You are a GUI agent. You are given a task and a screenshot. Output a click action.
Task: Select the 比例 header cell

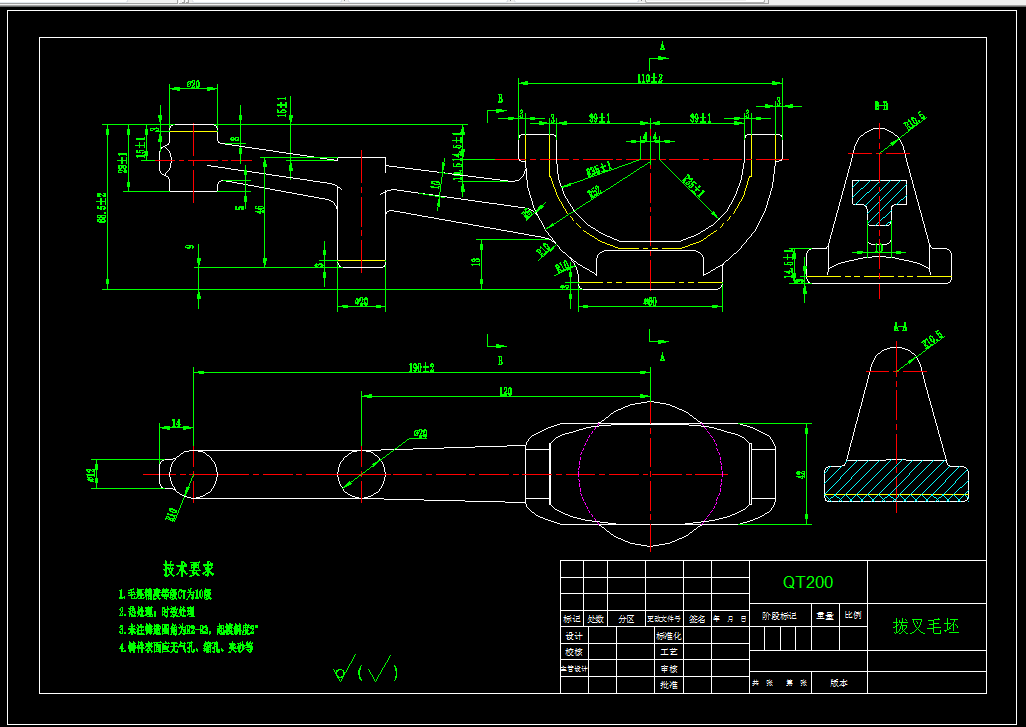coord(853,616)
